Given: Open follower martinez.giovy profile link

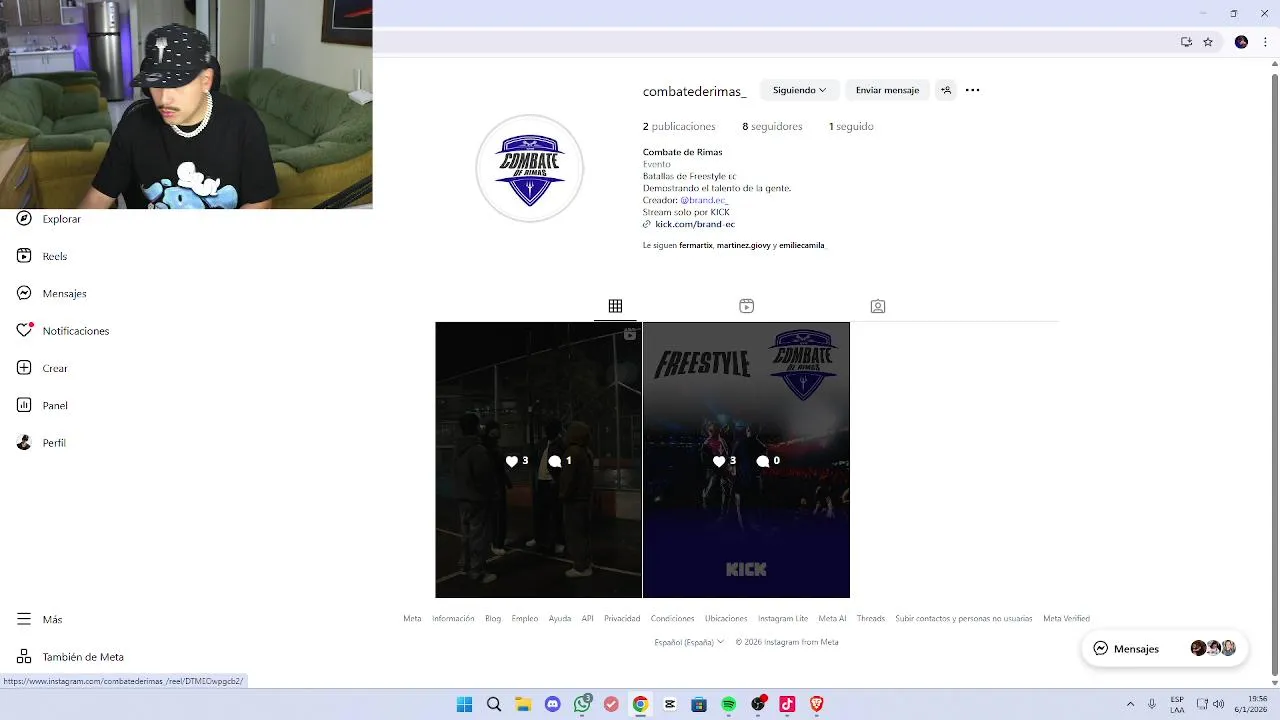Looking at the screenshot, I should (744, 245).
